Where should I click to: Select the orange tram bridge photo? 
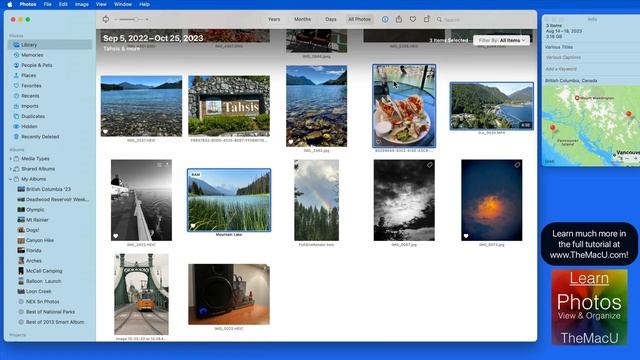[141, 294]
